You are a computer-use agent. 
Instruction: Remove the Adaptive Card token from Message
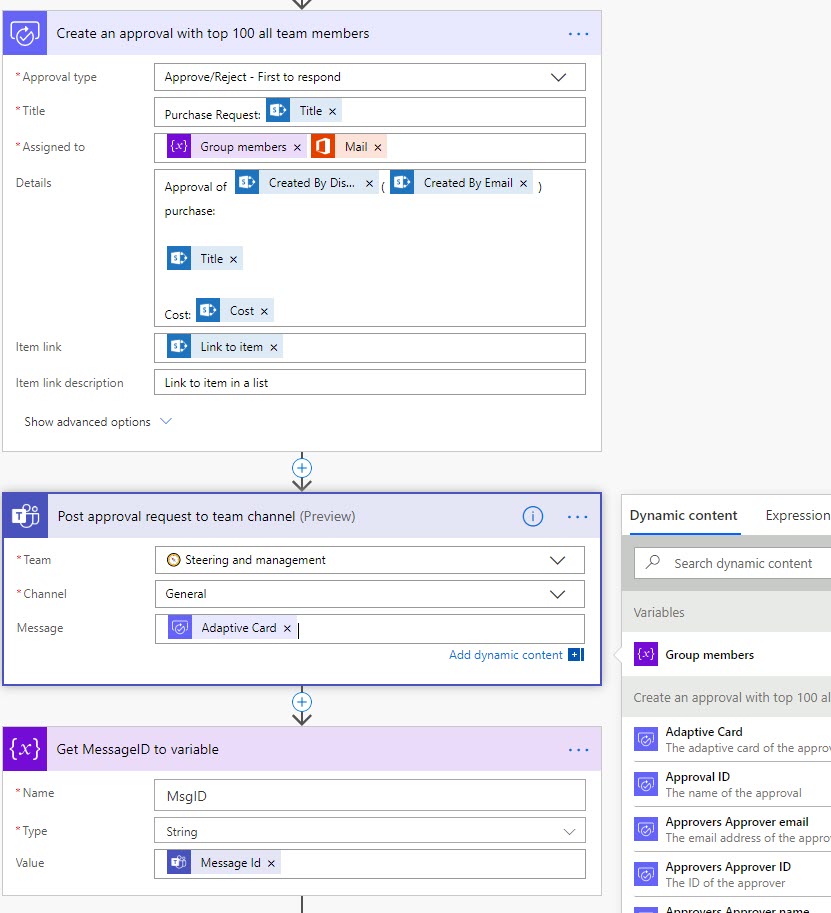(287, 628)
